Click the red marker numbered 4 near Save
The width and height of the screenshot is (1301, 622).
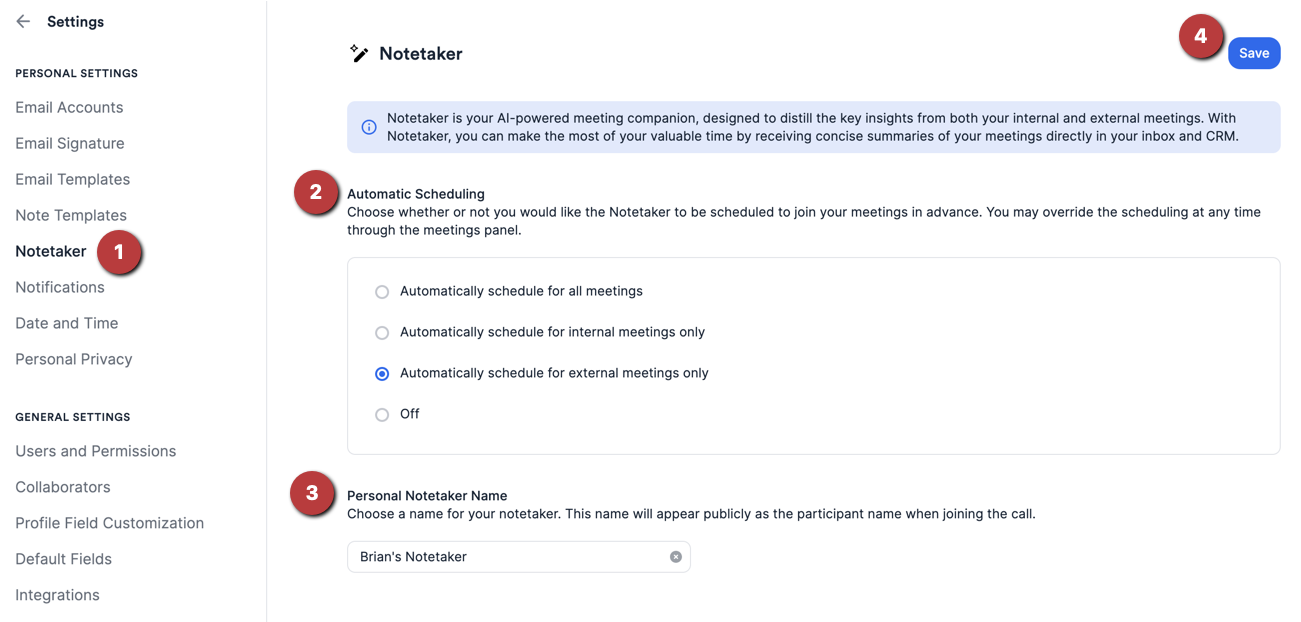(x=1201, y=36)
